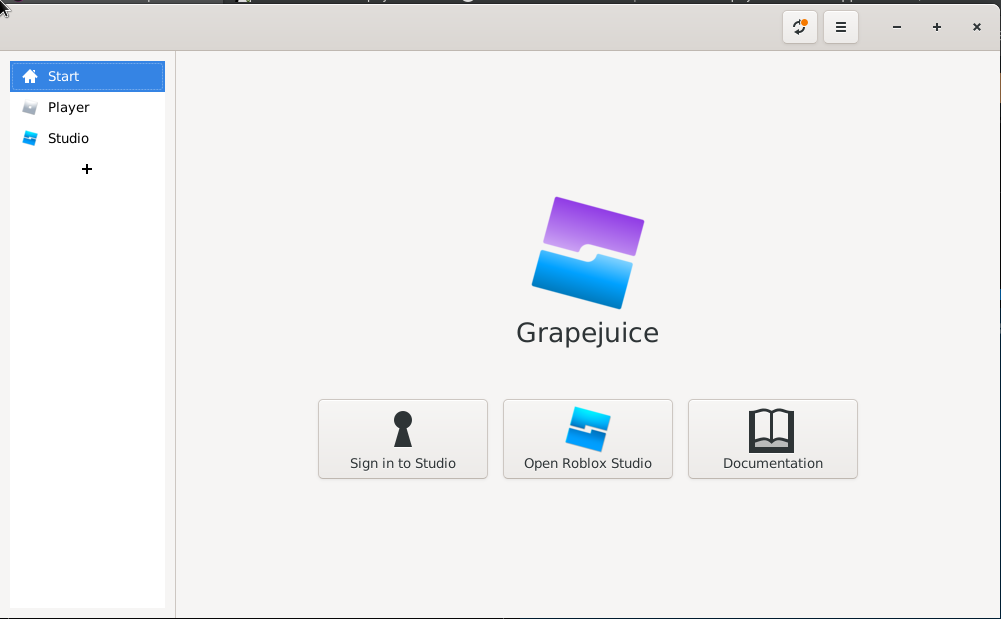Click the grey Player icon in sidebar
This screenshot has width=1001, height=619.
(30, 107)
